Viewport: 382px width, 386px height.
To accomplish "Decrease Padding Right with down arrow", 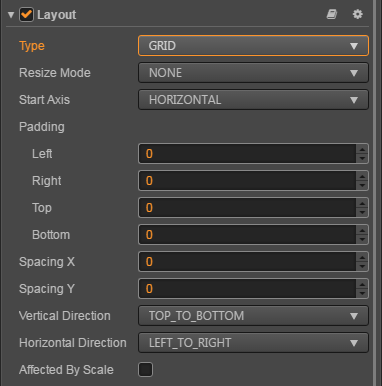I will pos(362,185).
